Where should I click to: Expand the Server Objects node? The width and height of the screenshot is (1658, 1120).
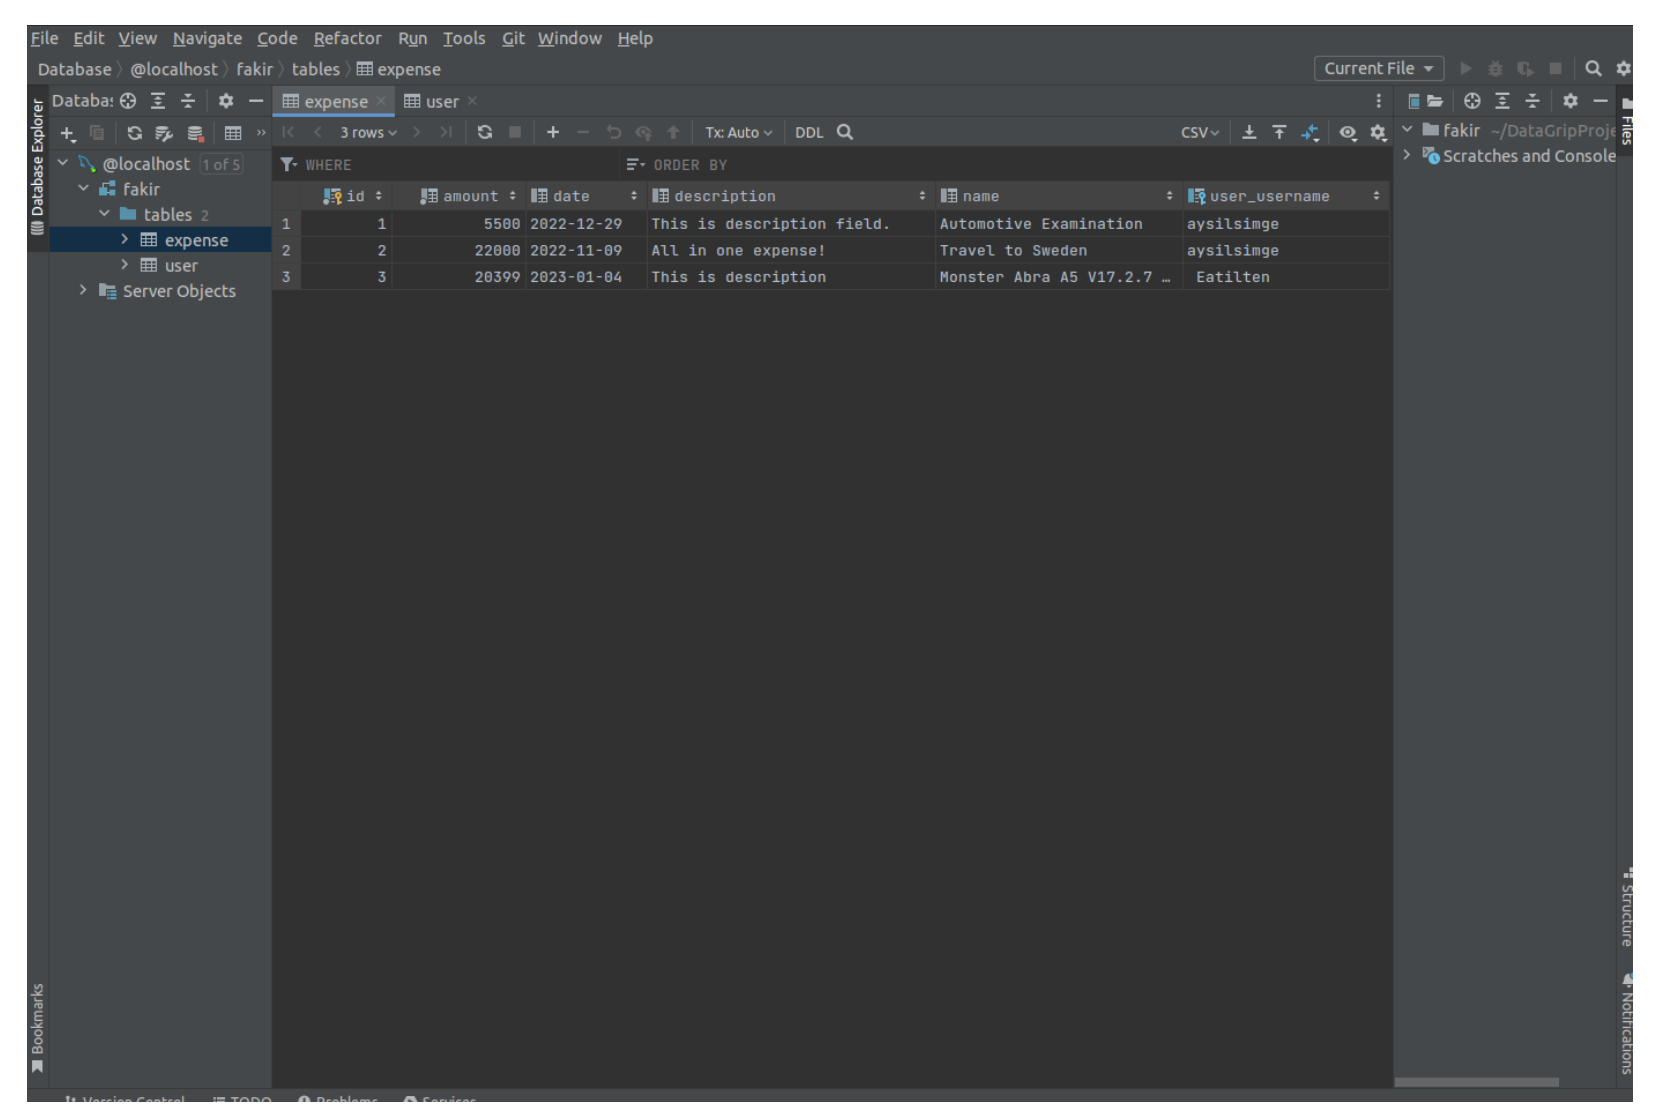[83, 291]
